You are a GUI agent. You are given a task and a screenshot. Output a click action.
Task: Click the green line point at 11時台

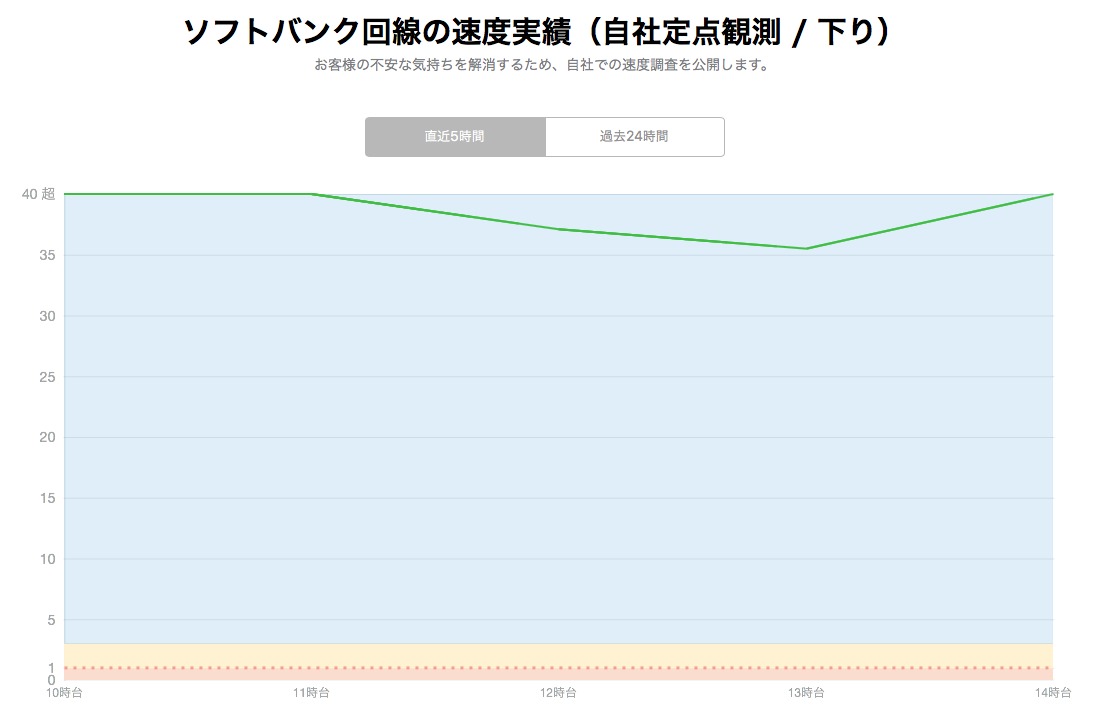click(x=312, y=194)
